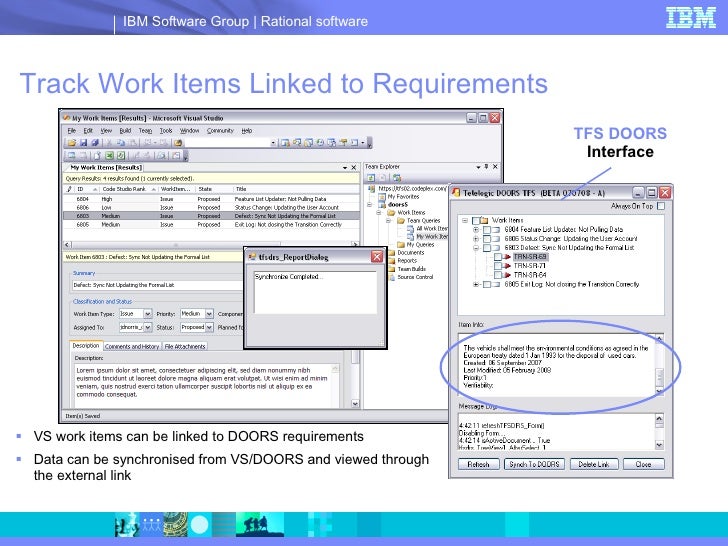728x546 pixels.
Task: Open the Community menu
Action: [220, 131]
